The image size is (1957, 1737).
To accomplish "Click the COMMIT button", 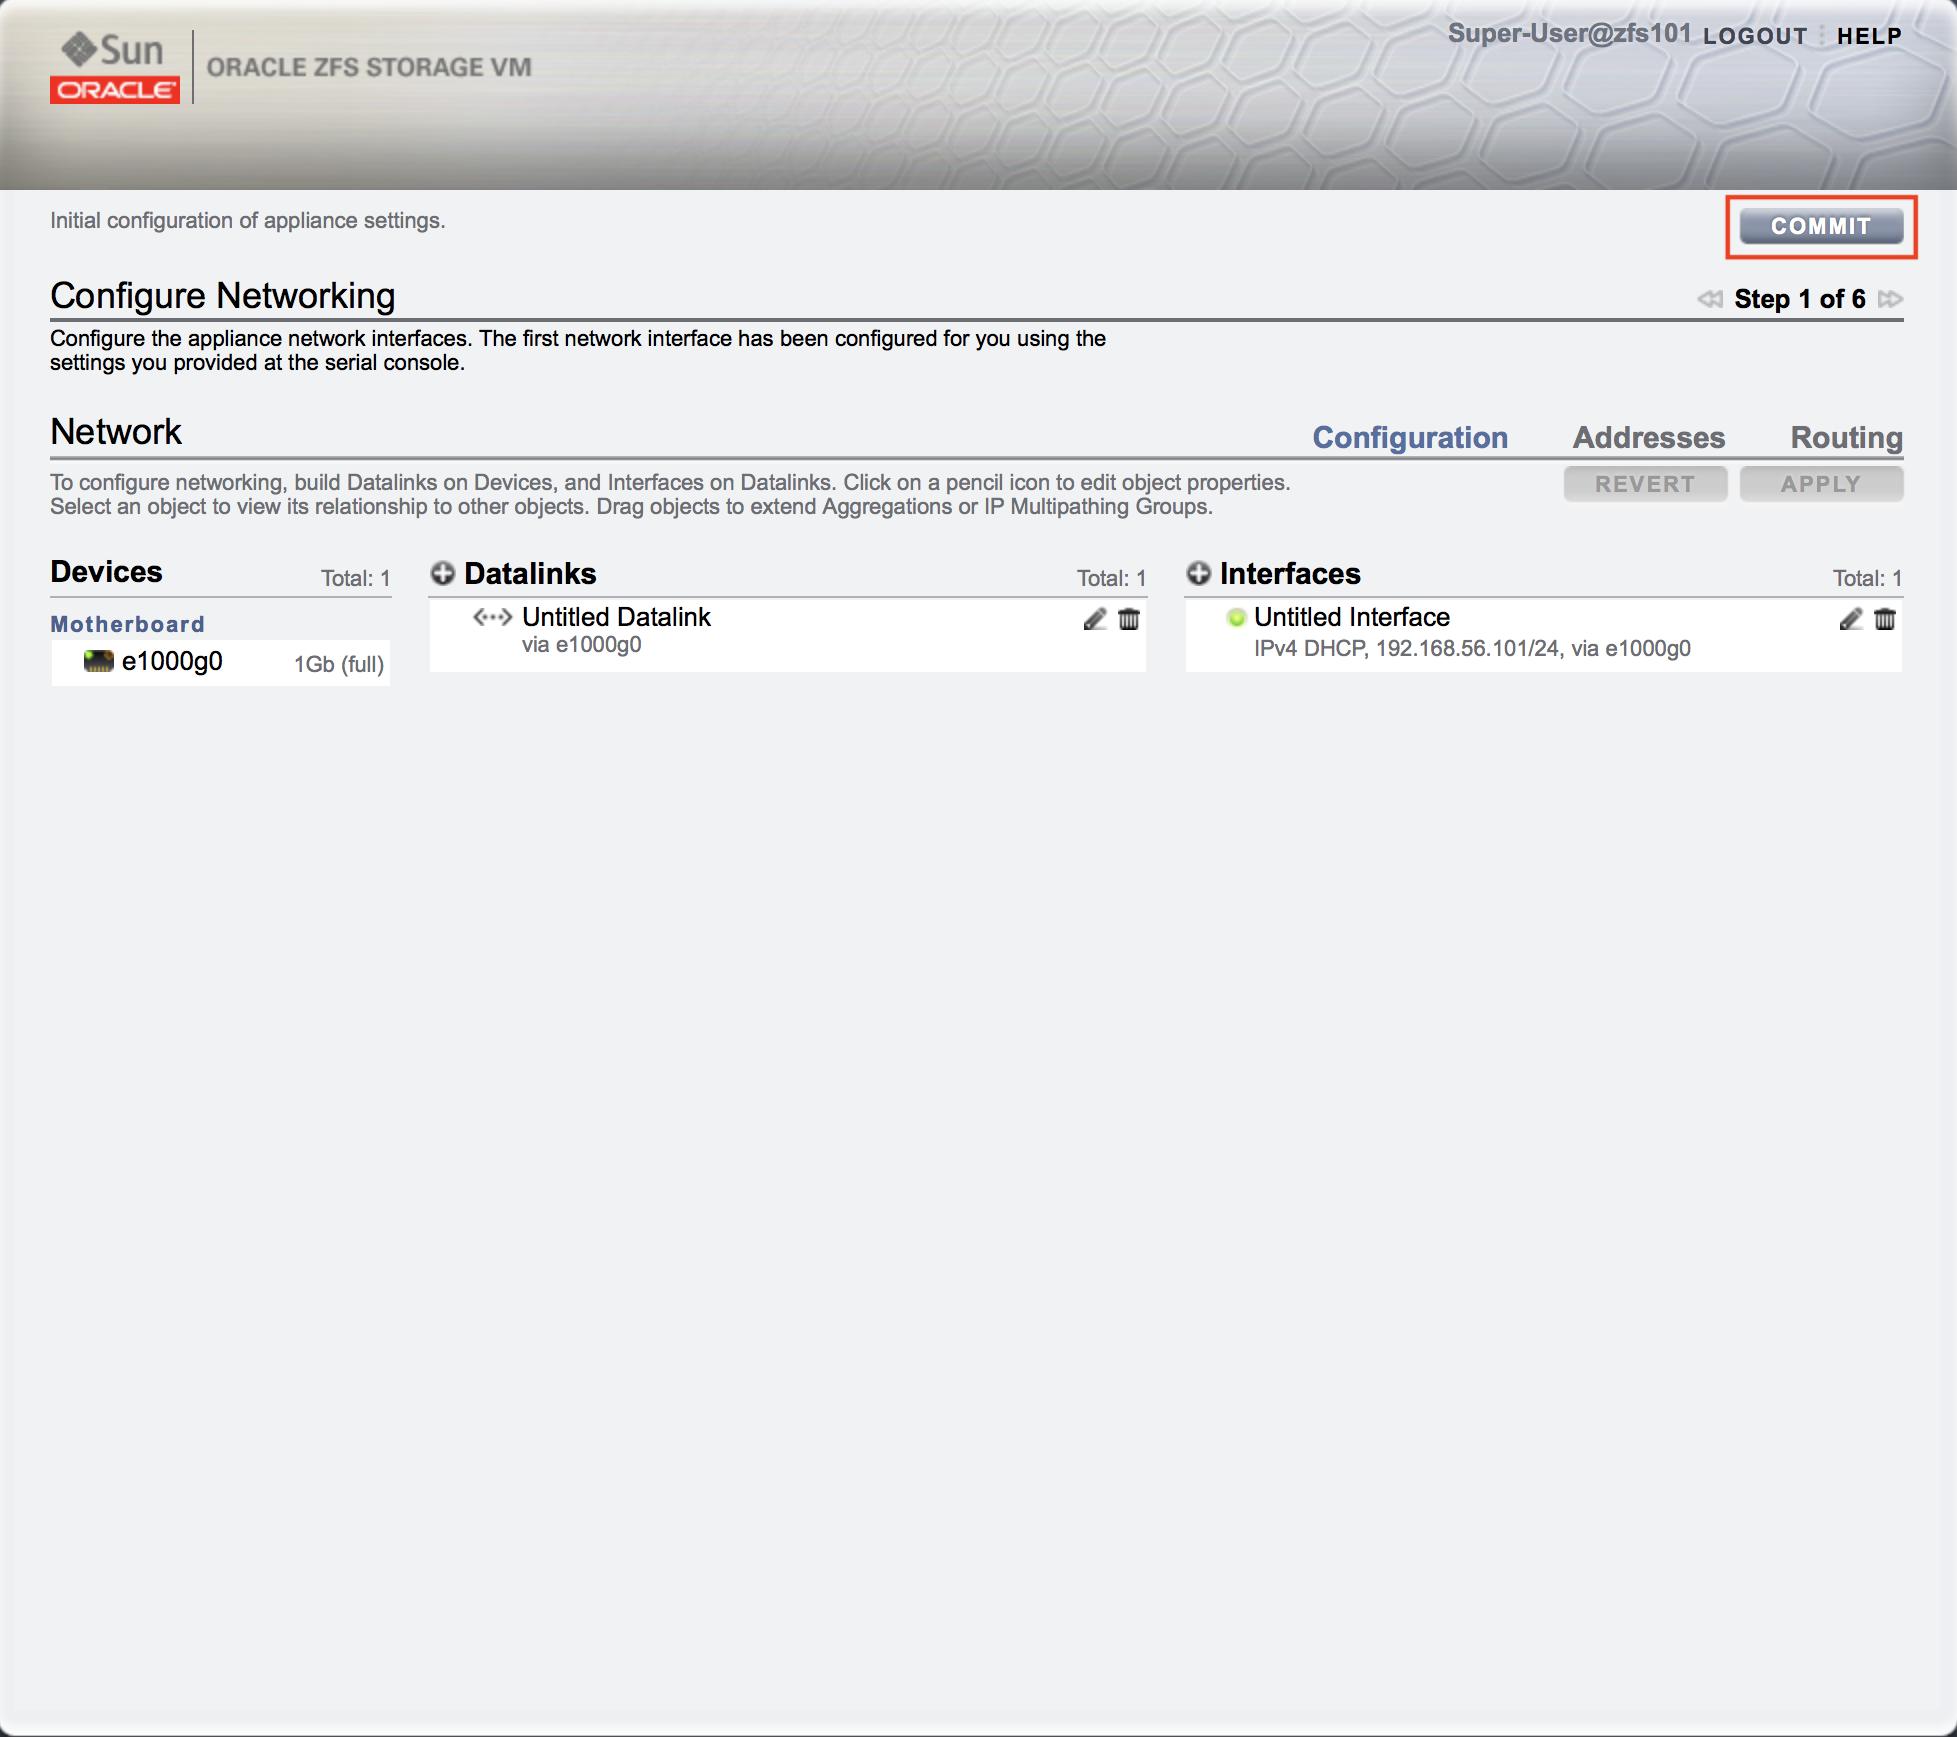I will (x=1820, y=226).
